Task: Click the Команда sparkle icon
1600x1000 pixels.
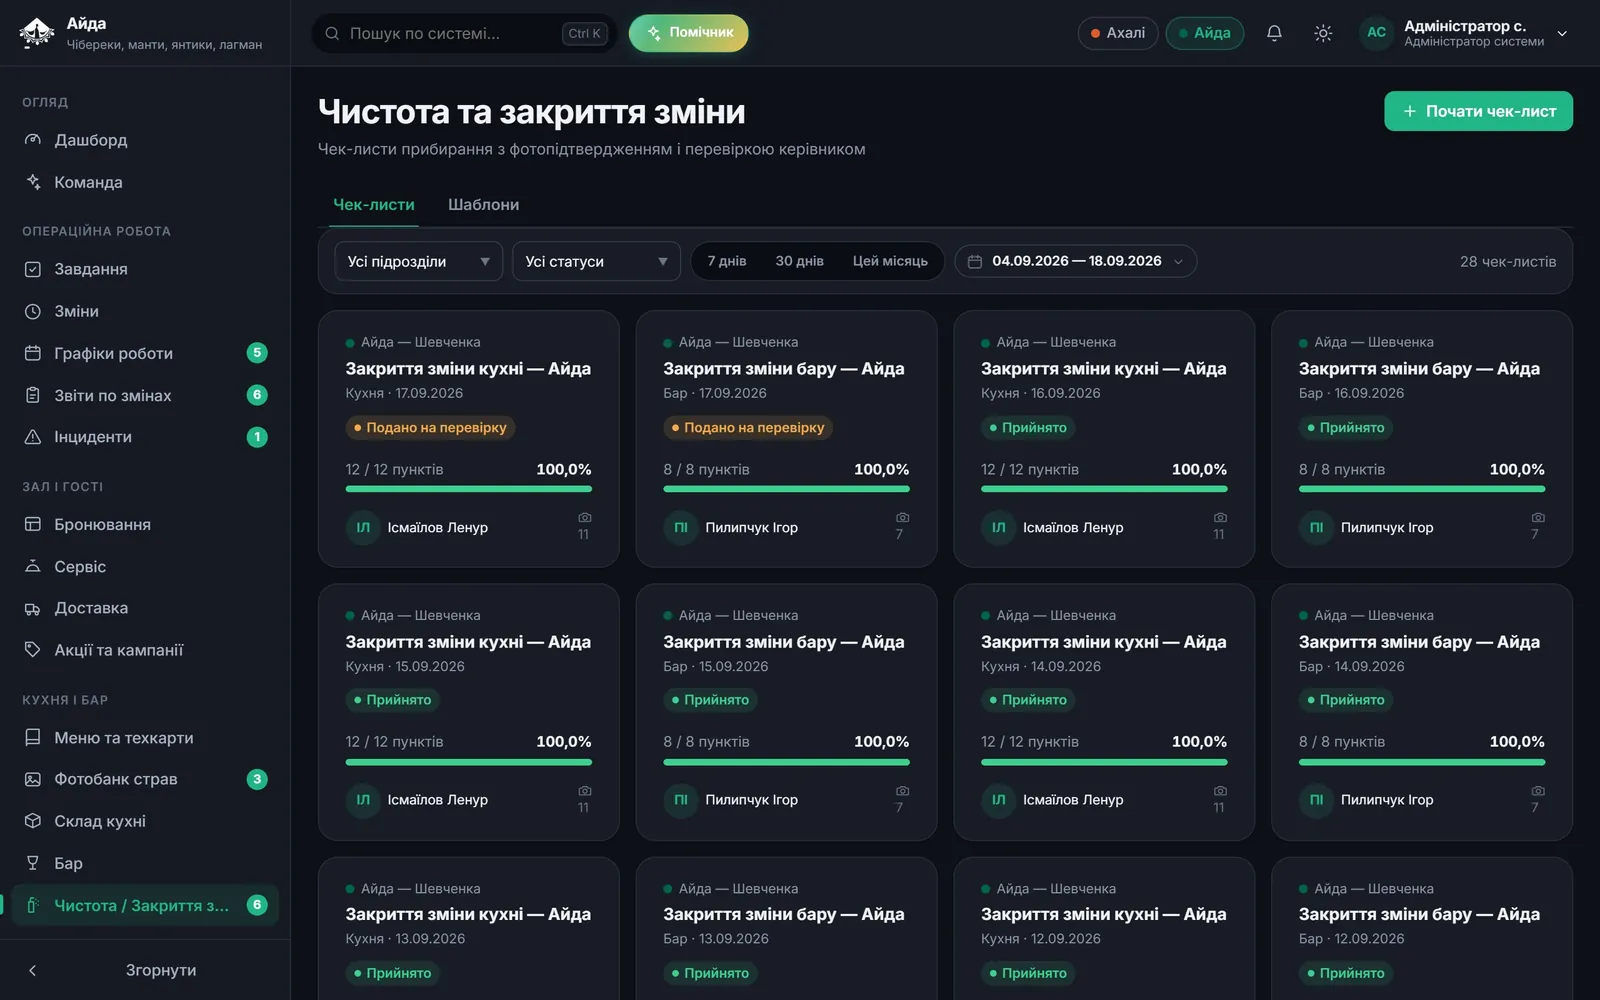Action: [33, 182]
